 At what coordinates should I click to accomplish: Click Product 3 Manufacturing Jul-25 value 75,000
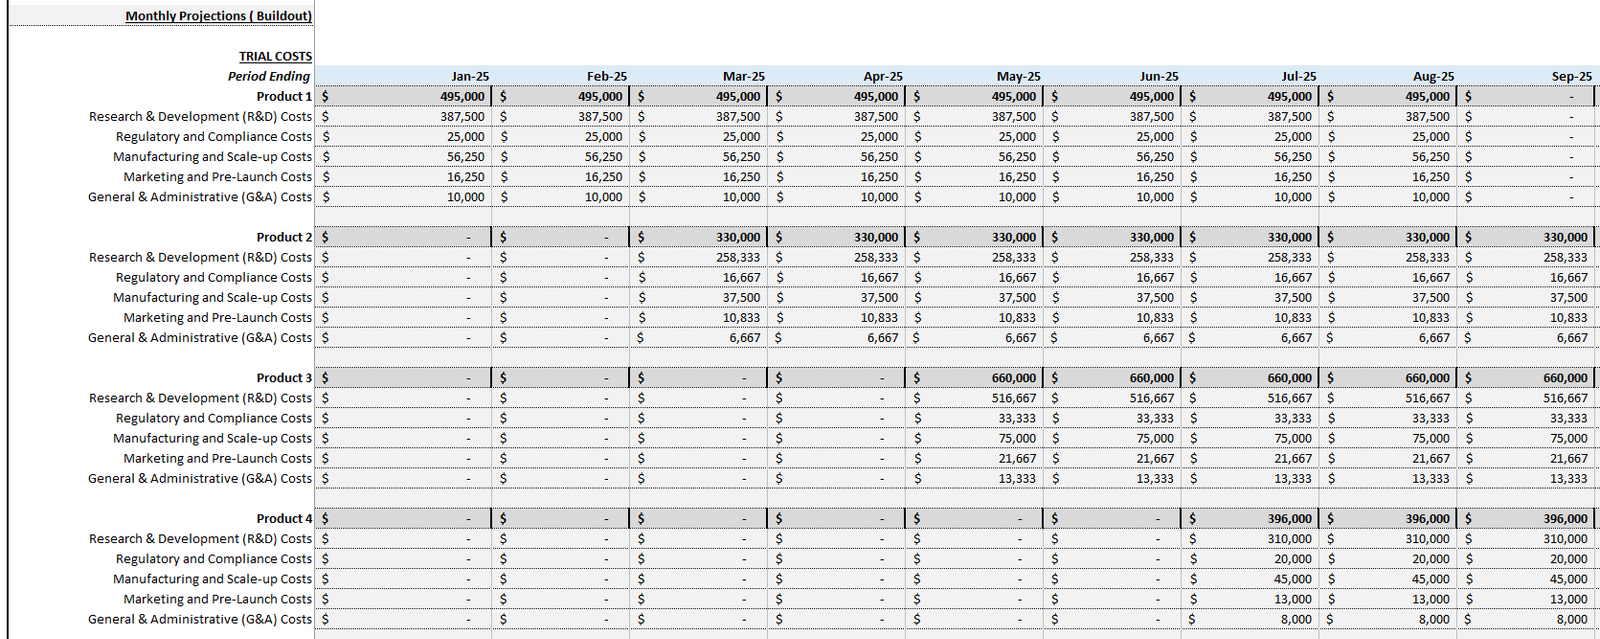coord(1293,439)
